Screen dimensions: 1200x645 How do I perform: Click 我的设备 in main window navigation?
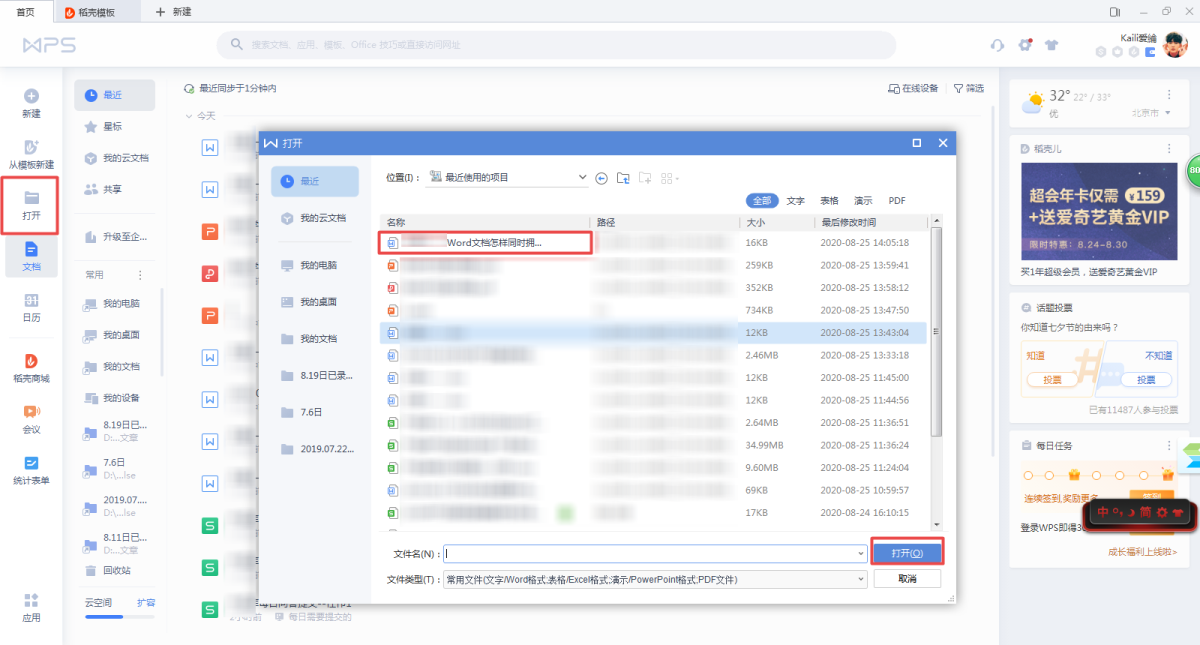[x=121, y=398]
